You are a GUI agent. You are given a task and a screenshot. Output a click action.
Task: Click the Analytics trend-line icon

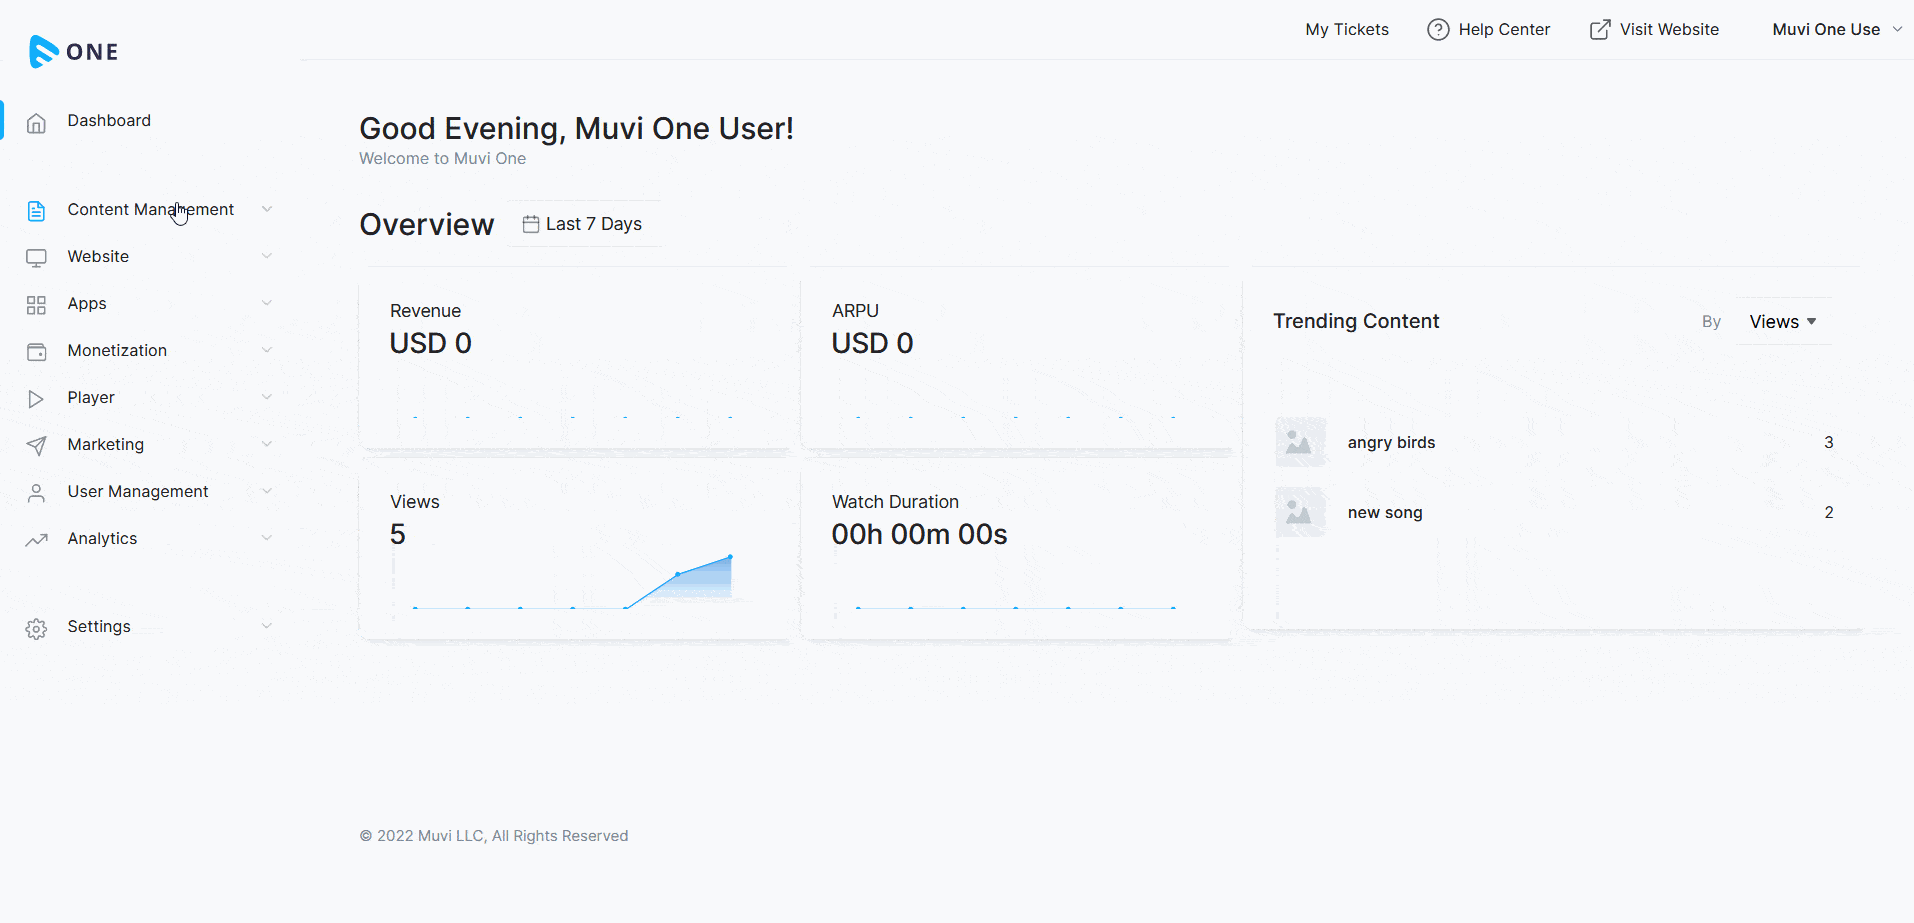pyautogui.click(x=36, y=540)
